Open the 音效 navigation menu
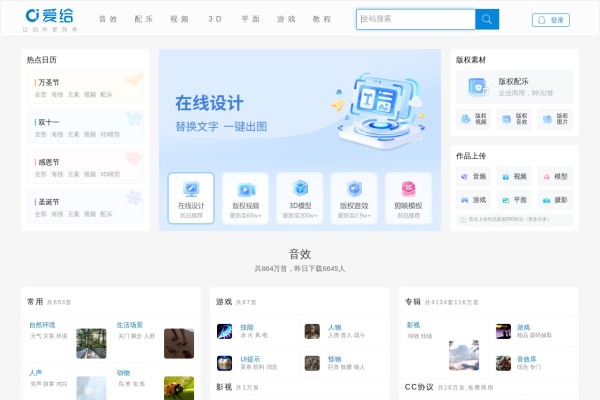 point(108,19)
